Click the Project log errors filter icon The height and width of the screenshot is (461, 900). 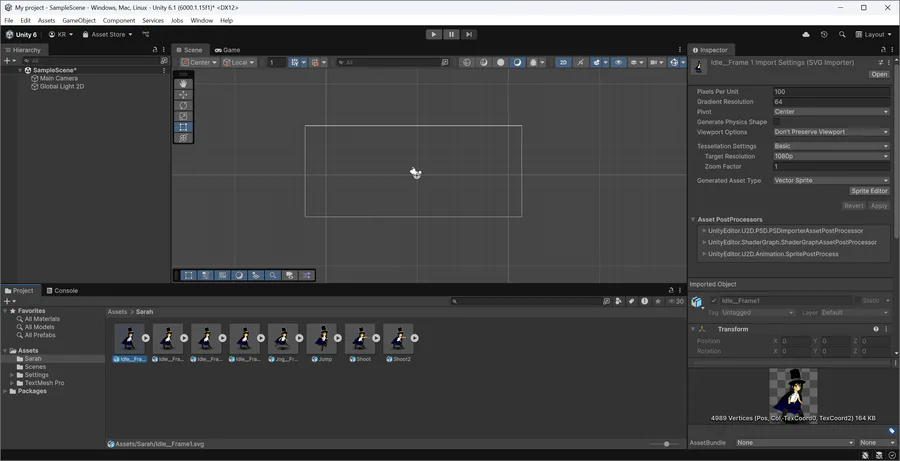[645, 301]
